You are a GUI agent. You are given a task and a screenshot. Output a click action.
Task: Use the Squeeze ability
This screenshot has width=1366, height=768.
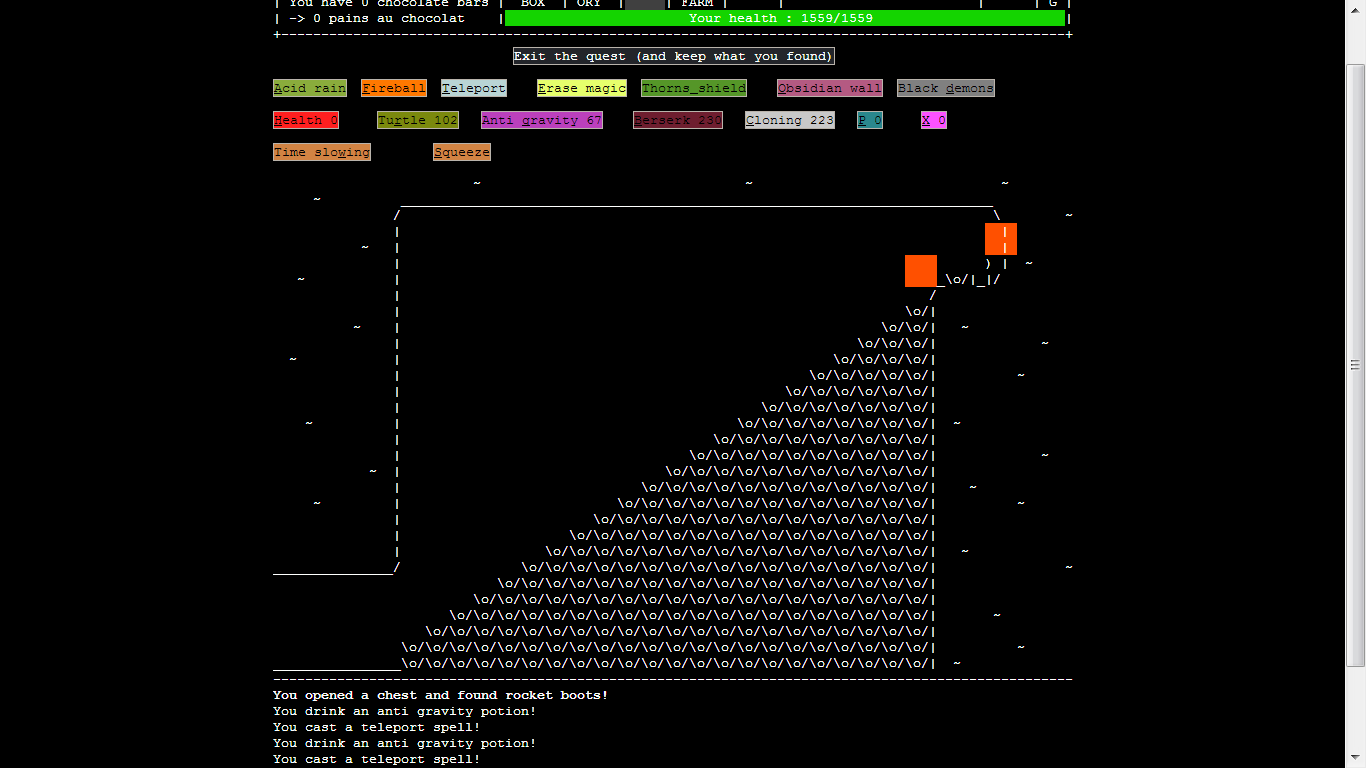pyautogui.click(x=462, y=152)
